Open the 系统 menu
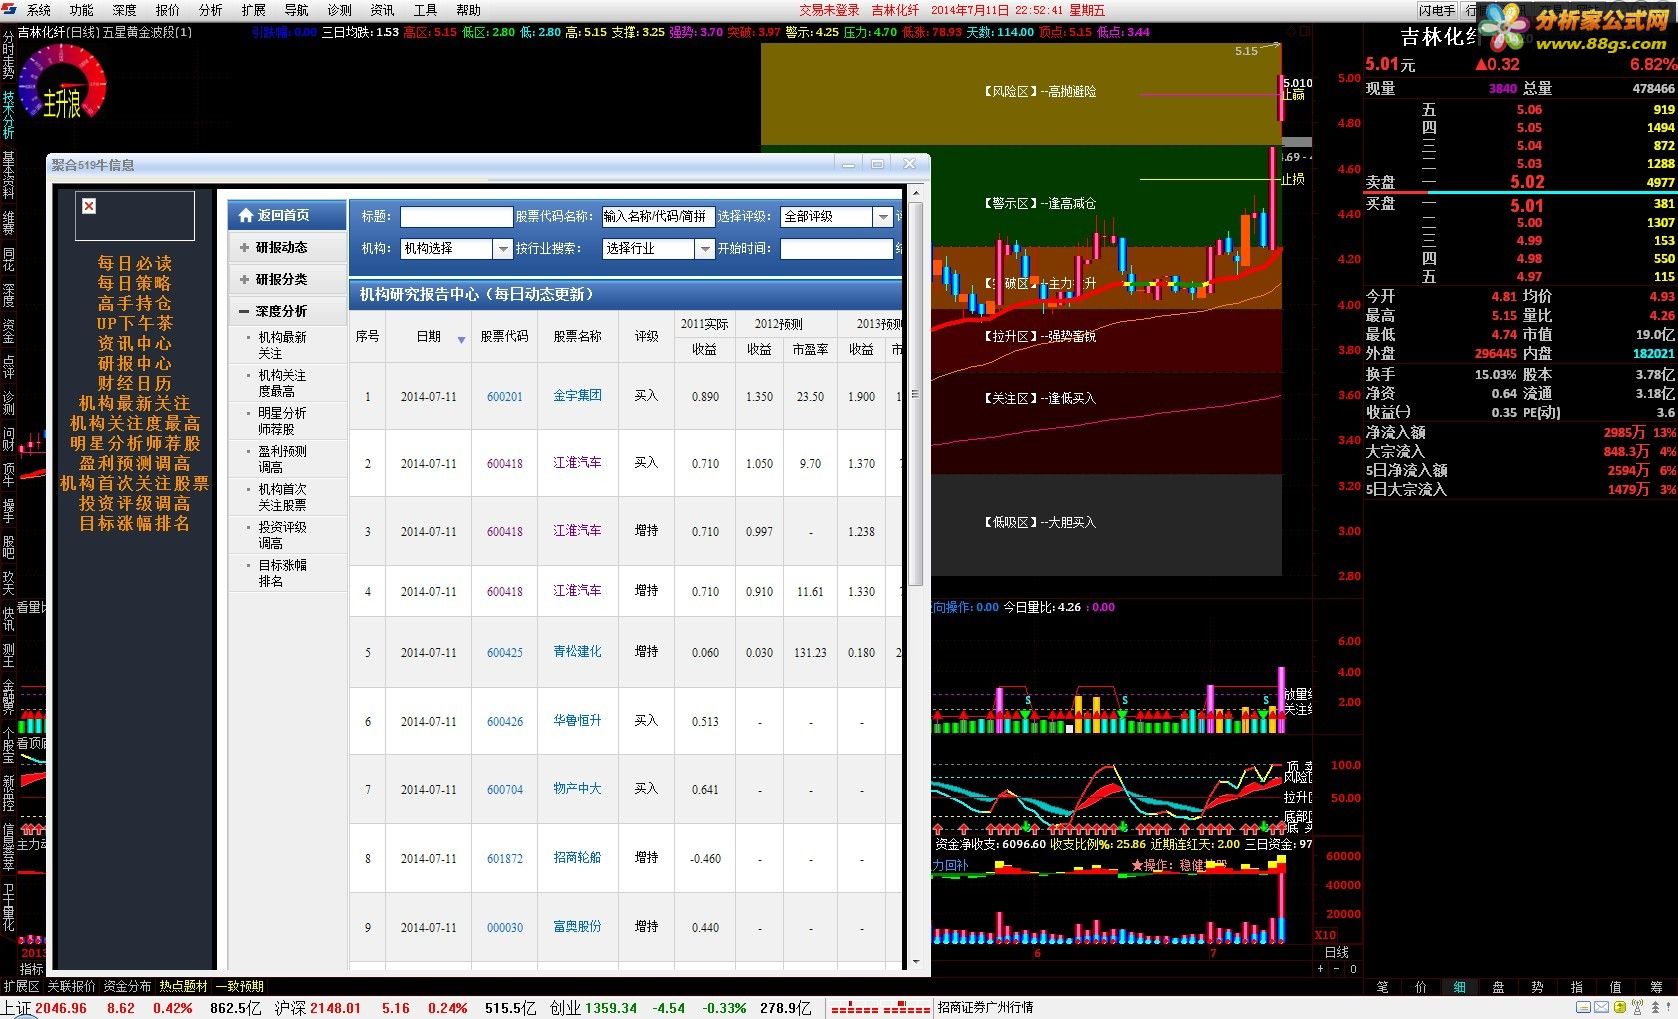This screenshot has height=1019, width=1678. click(x=38, y=10)
